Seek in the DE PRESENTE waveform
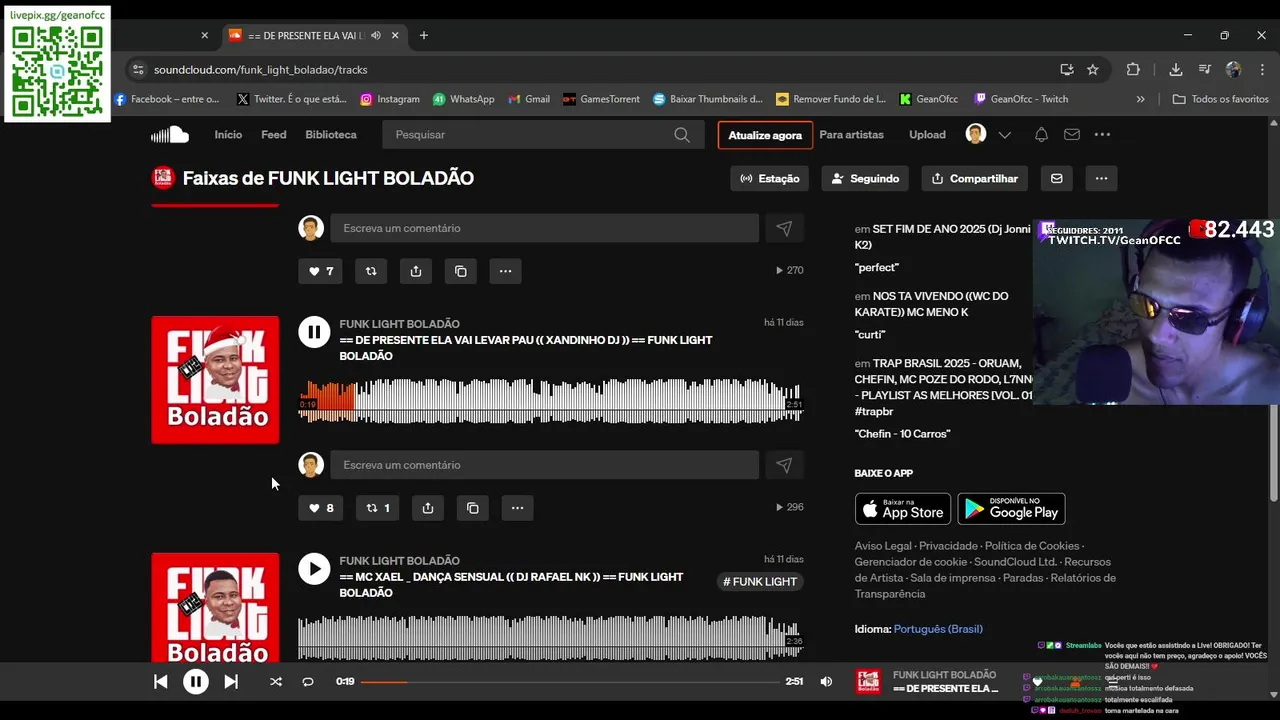Screen dimensions: 1280x720 (x=550, y=400)
